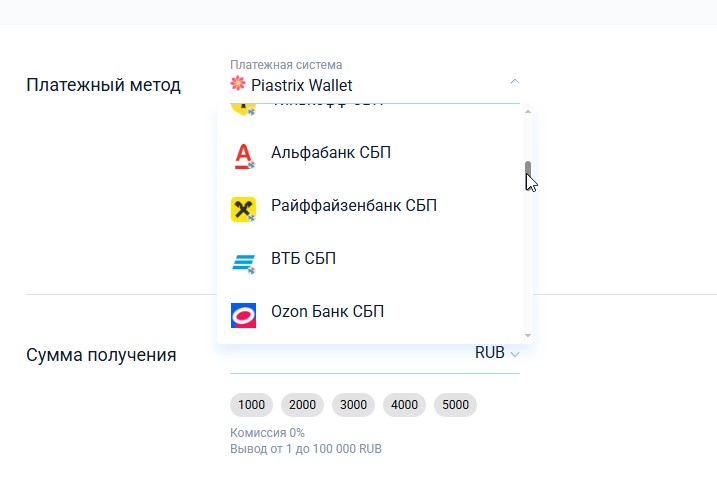Choose the 2000 quick amount chip
This screenshot has width=717, height=504.
pyautogui.click(x=303, y=405)
